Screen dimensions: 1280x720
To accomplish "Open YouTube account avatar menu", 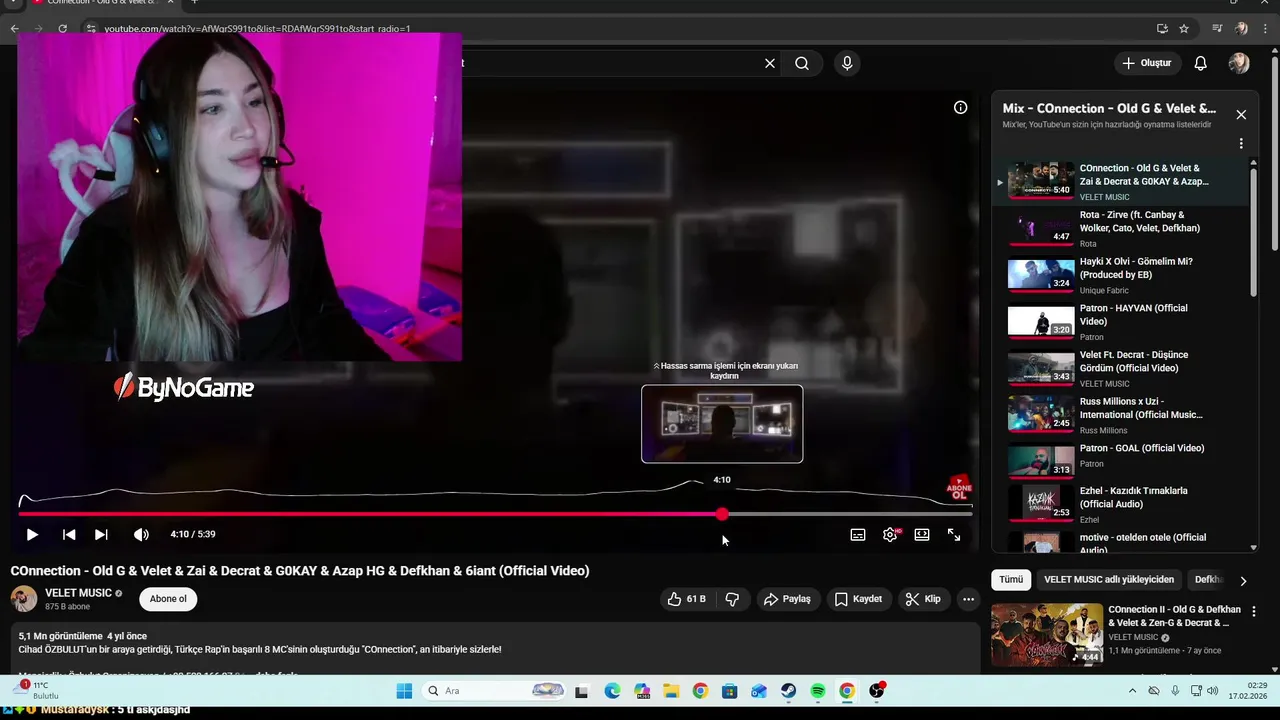I will (1239, 63).
